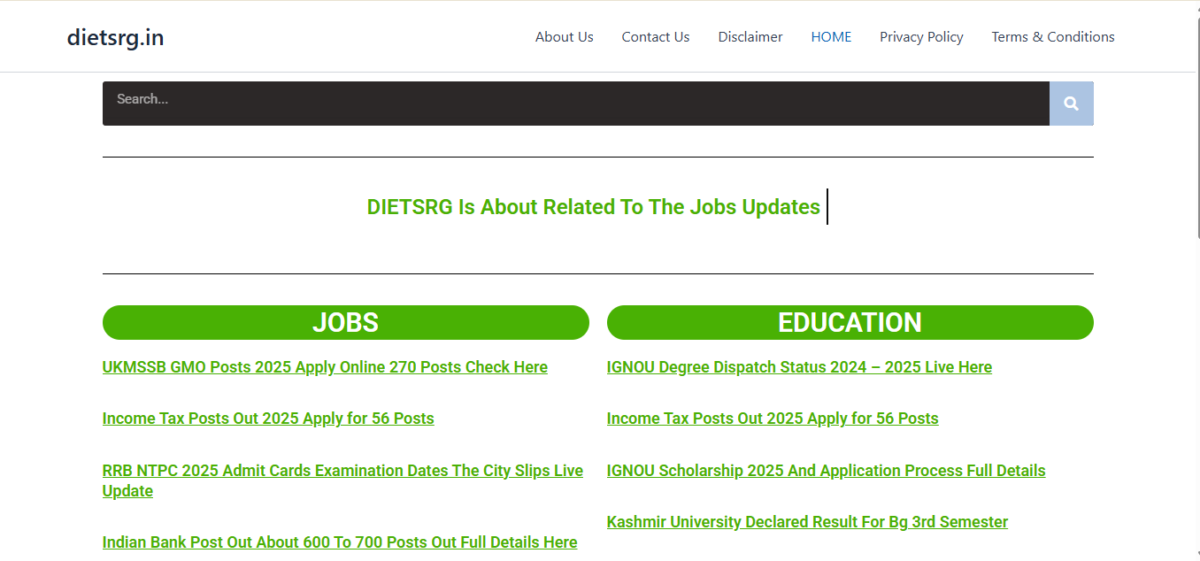
Task: Open UKMSSB GMO Posts 2025 article
Action: pos(325,367)
